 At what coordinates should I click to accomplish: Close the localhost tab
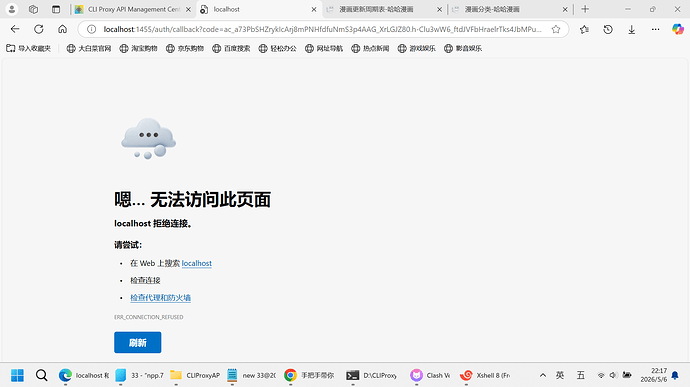(x=314, y=9)
